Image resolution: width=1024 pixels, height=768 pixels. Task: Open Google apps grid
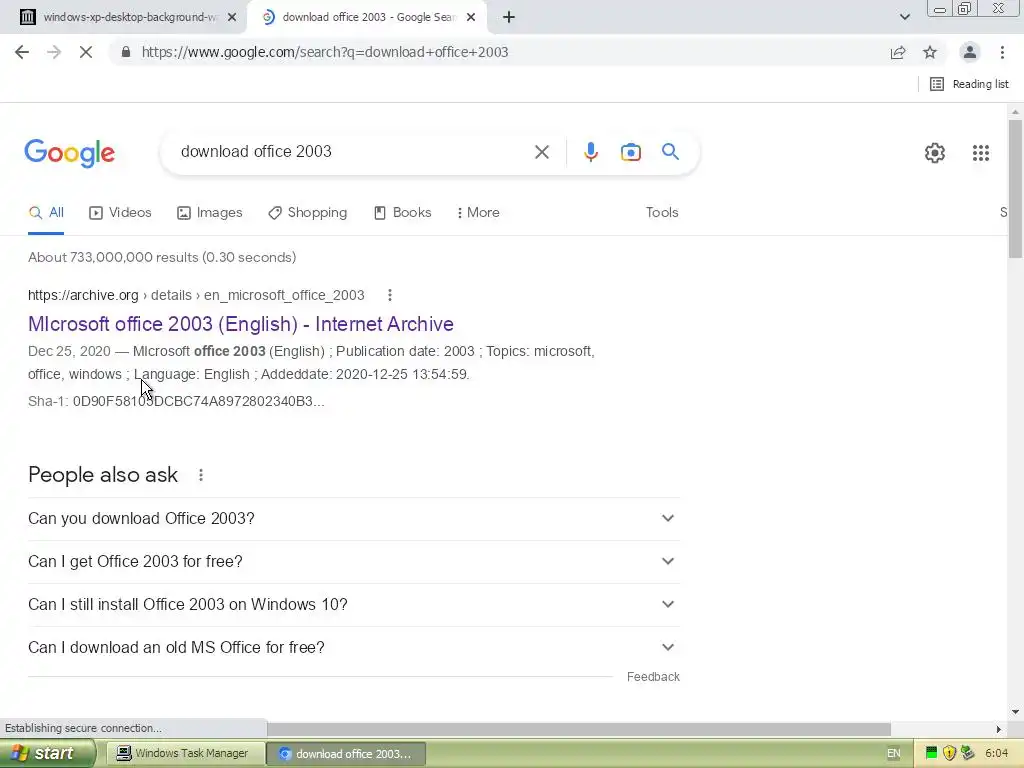981,153
